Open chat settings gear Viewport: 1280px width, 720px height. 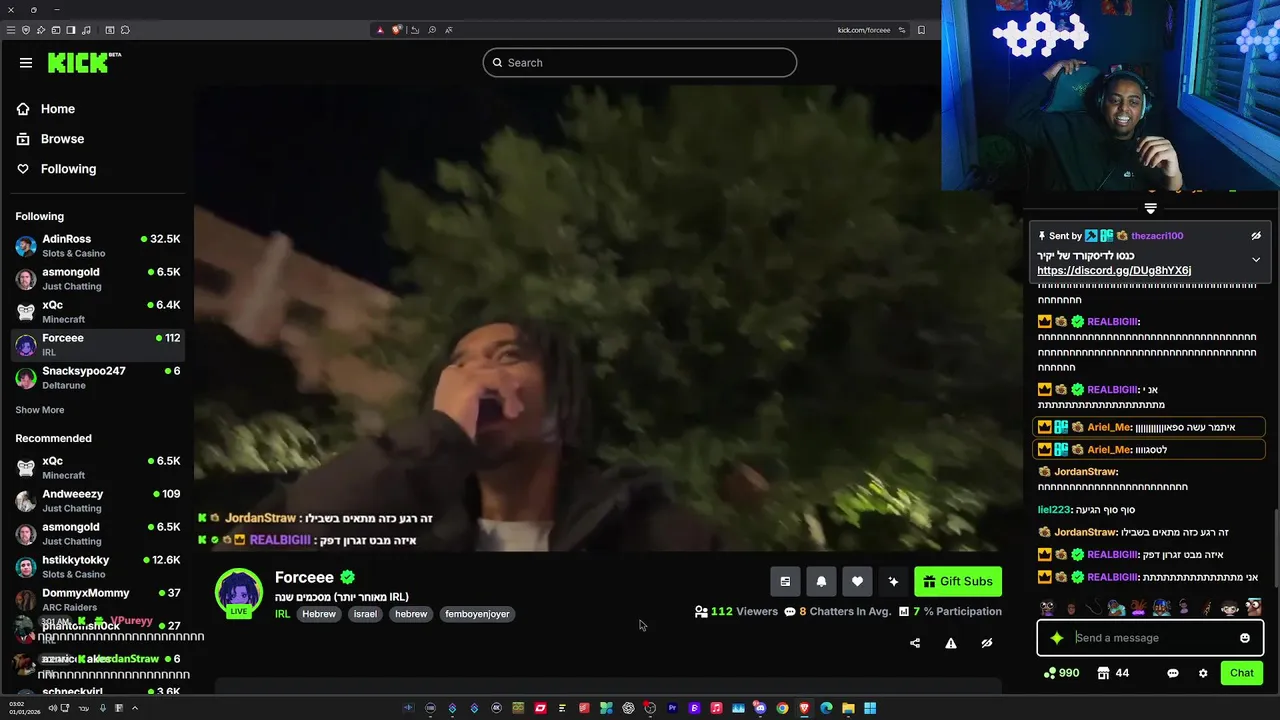tap(1203, 673)
